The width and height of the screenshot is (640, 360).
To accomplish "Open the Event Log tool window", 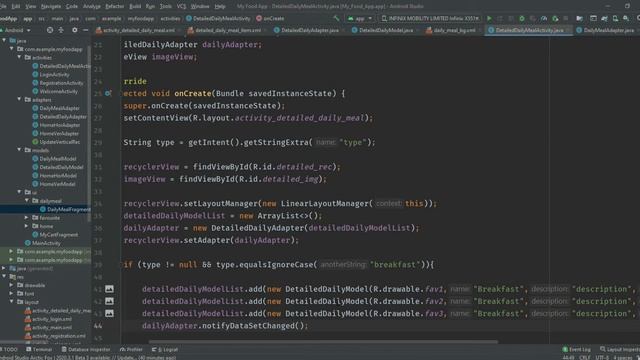I will coord(576,349).
